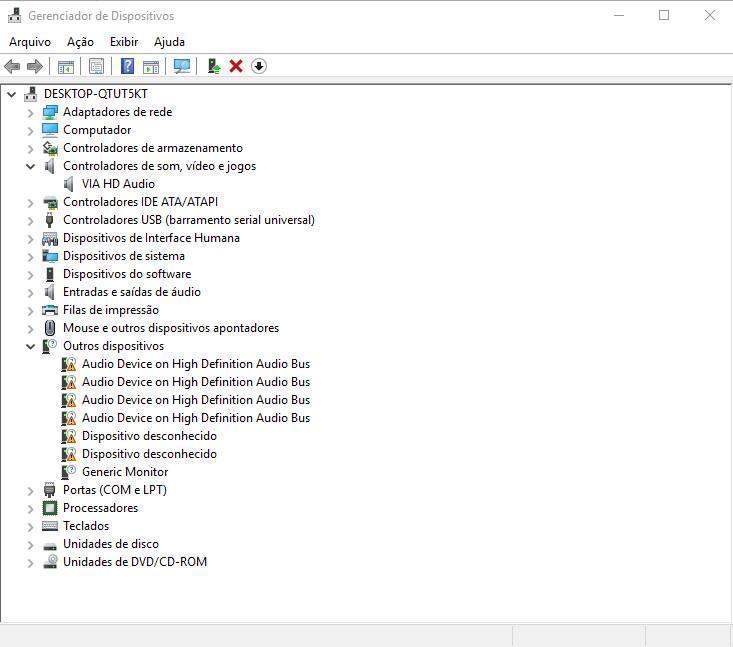Expand the Computador category
733x647 pixels.
click(30, 130)
